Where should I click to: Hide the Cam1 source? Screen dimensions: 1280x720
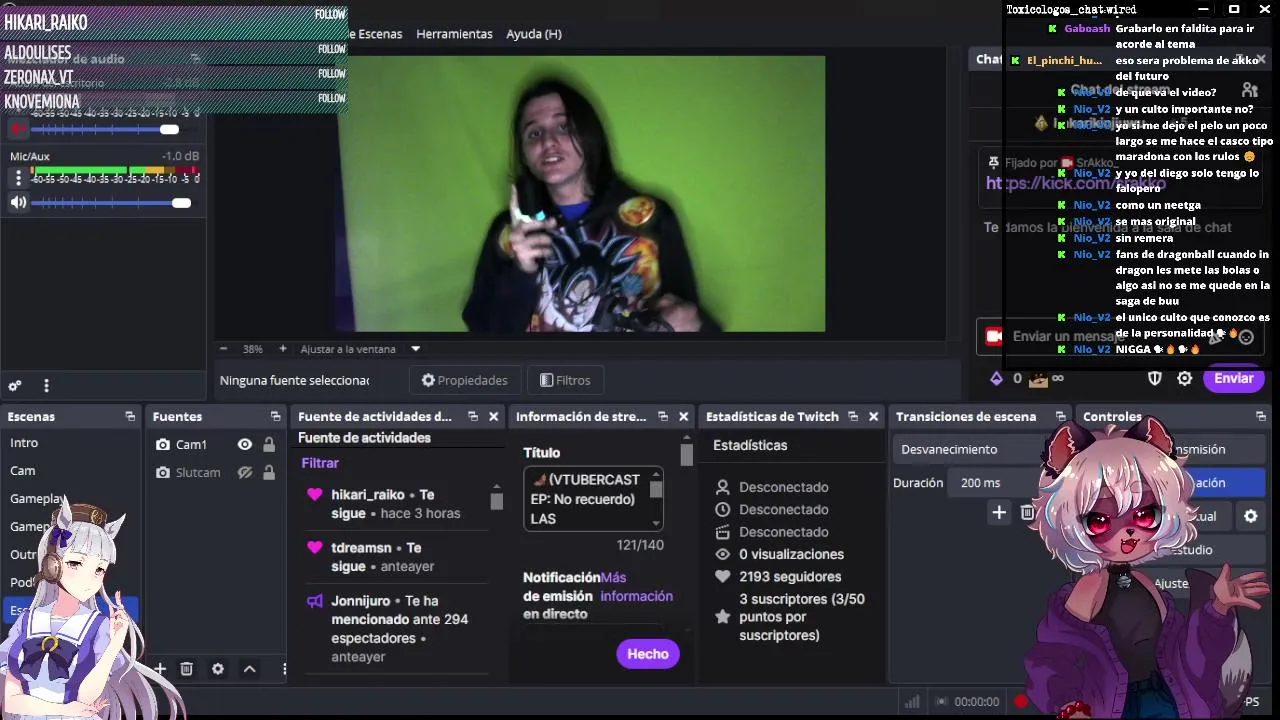pos(245,445)
